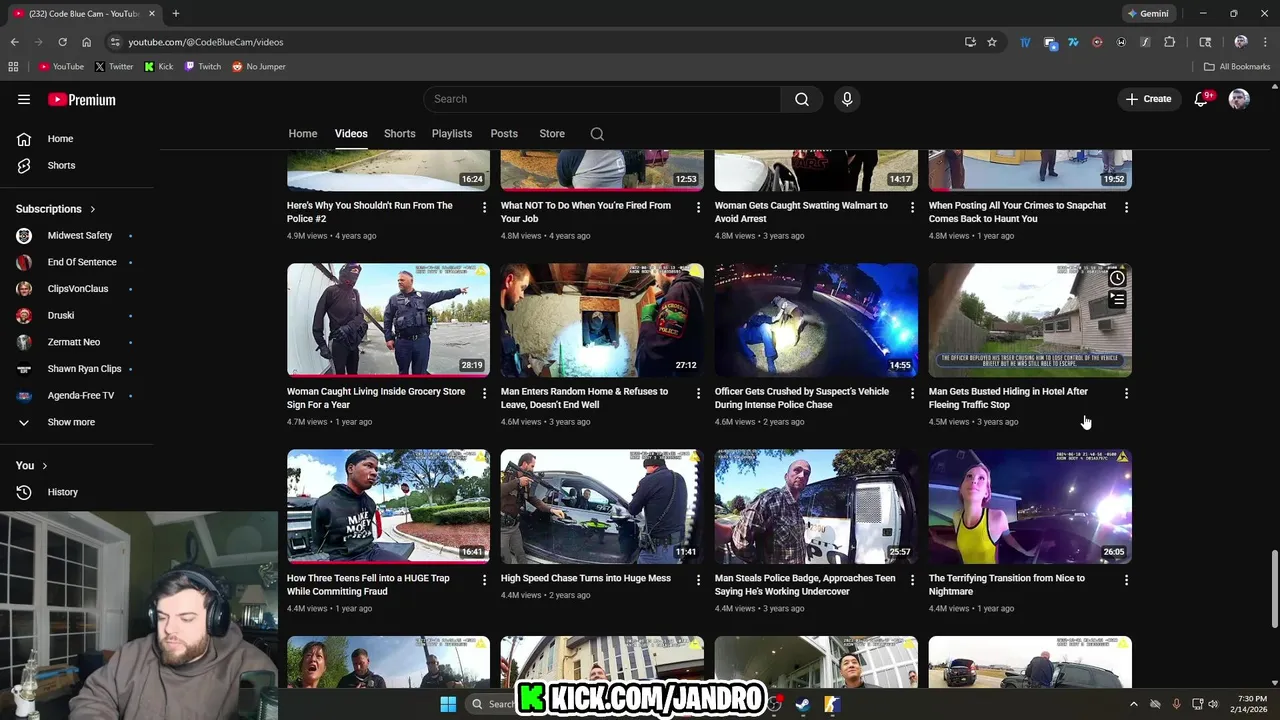The height and width of the screenshot is (720, 1280).
Task: Show hidden system tray icons
Action: tap(1133, 704)
